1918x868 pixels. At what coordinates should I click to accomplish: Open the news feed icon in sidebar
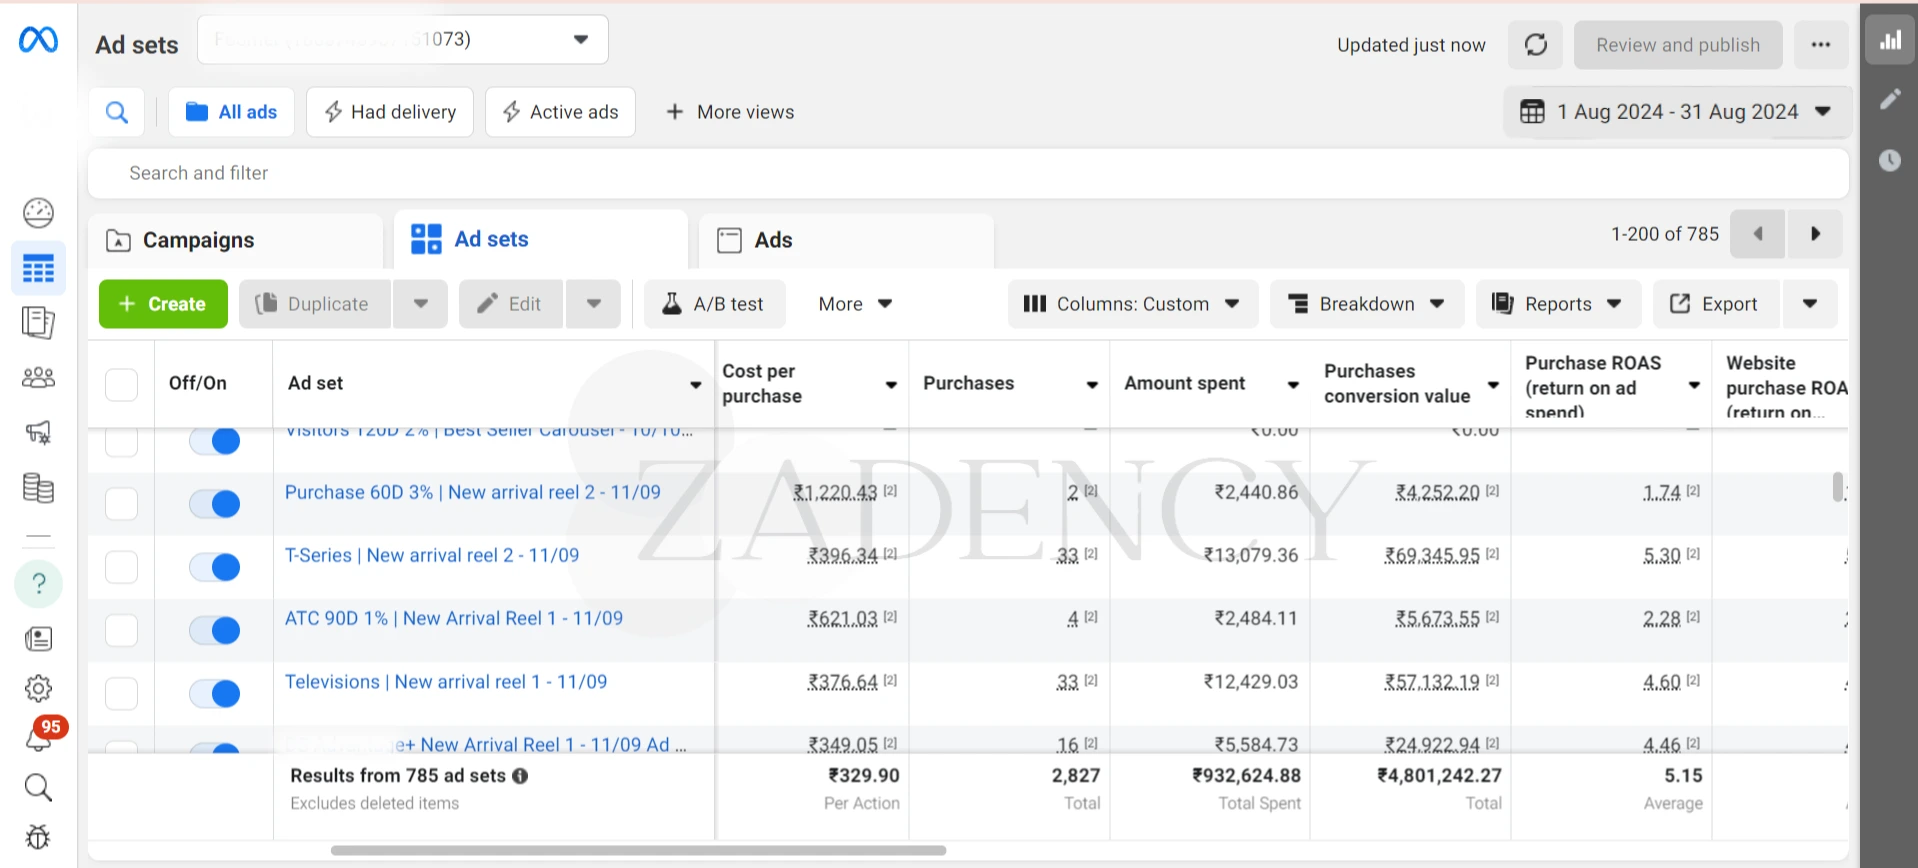pos(38,638)
